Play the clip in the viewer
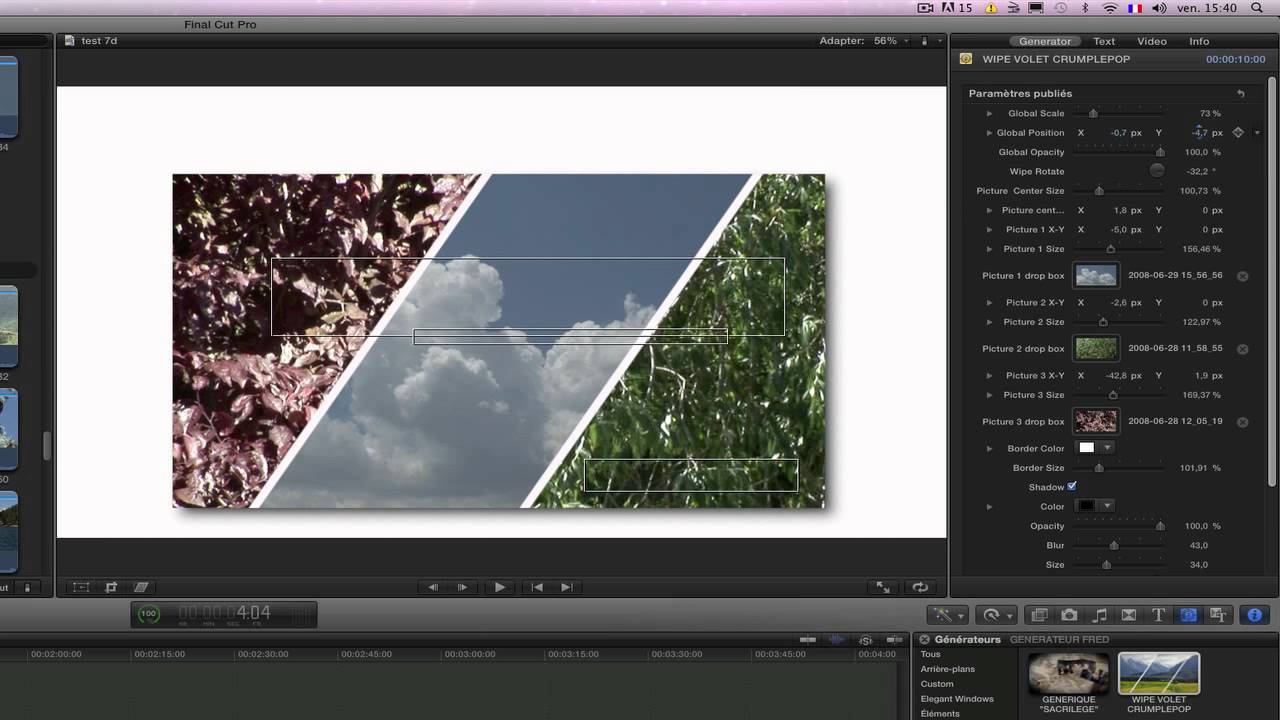The height and width of the screenshot is (720, 1280). coord(500,587)
